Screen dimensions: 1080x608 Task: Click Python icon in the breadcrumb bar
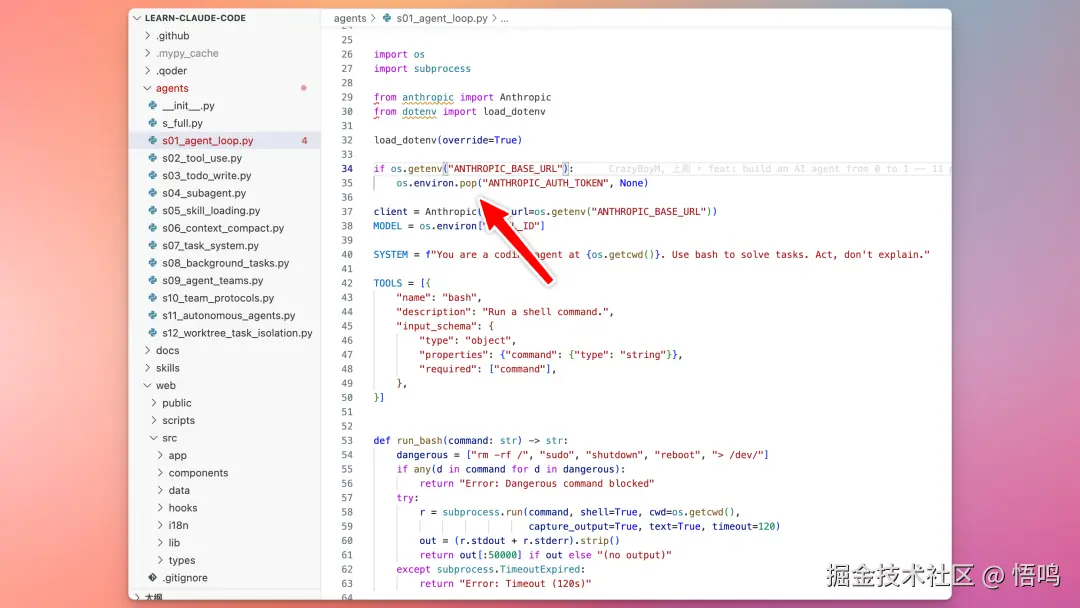click(387, 19)
